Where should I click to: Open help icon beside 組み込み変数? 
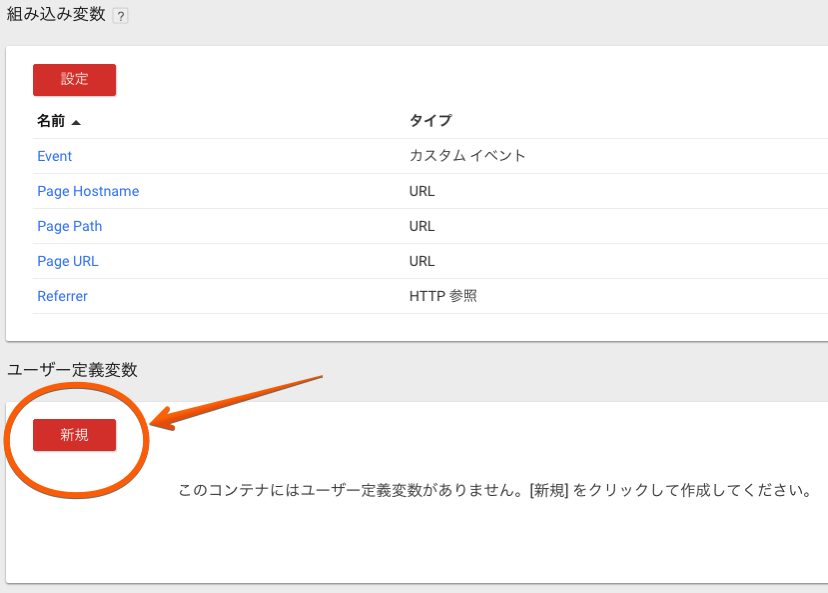click(120, 16)
